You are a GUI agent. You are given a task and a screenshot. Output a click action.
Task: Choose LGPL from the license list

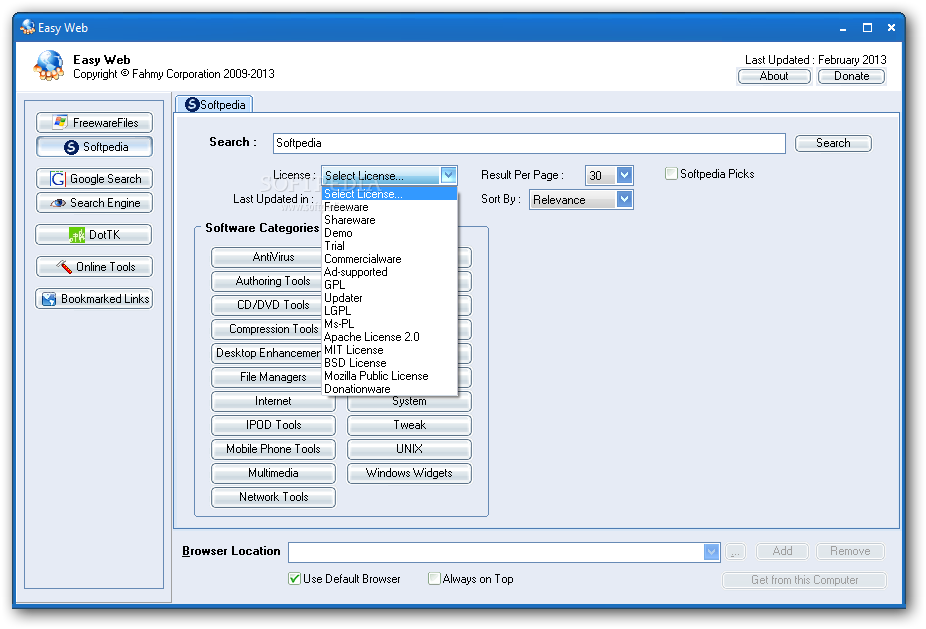(390, 311)
